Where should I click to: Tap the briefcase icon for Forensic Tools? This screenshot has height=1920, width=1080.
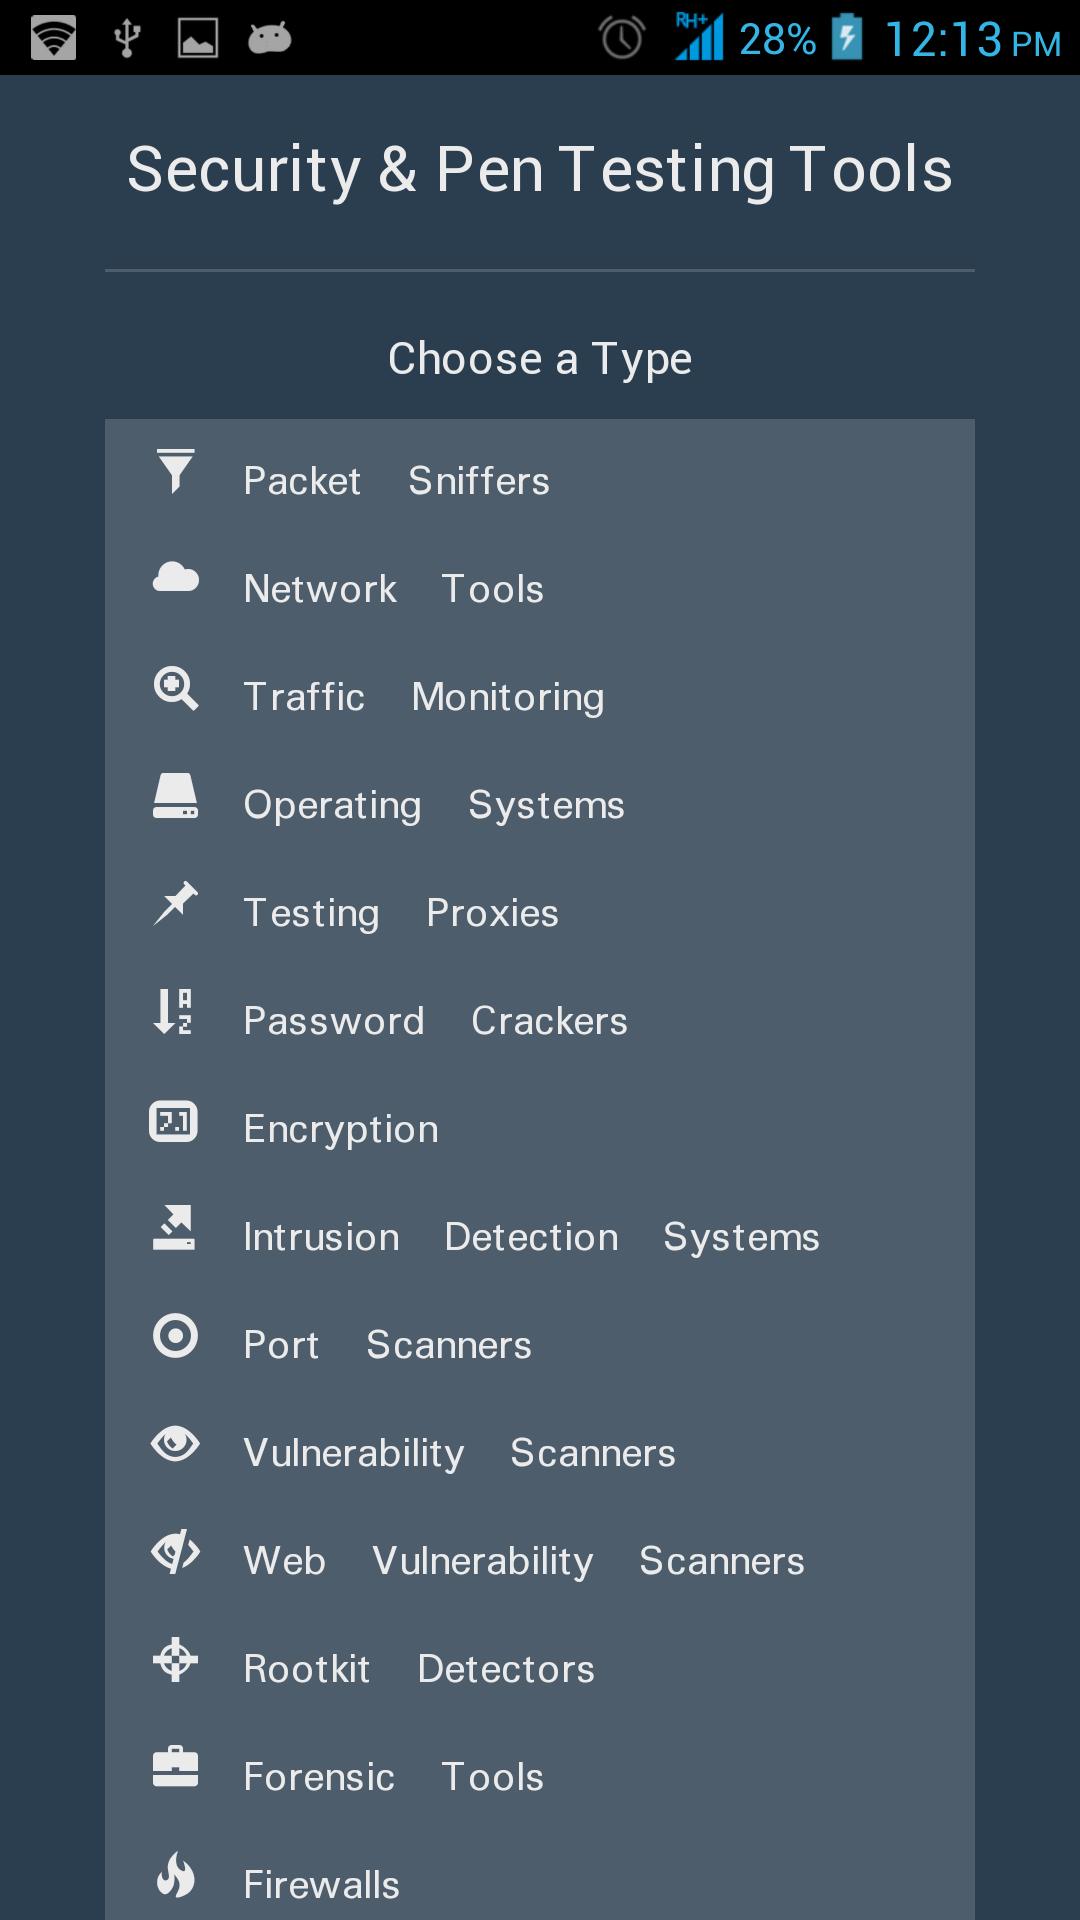coord(175,1767)
